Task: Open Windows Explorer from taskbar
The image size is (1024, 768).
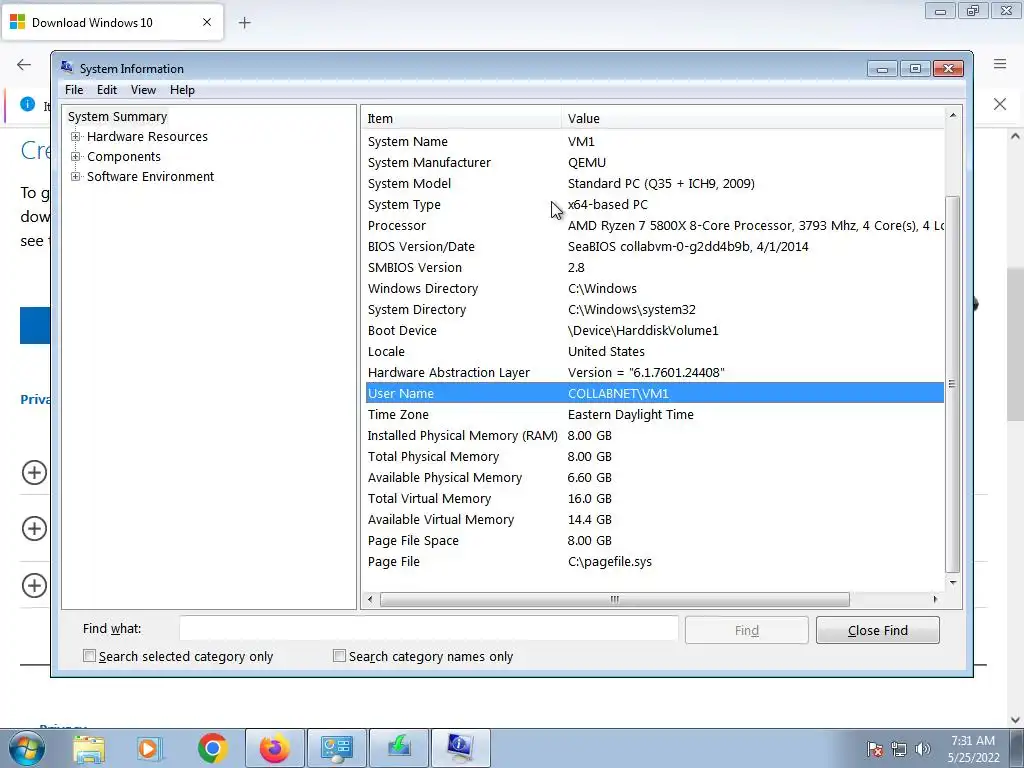Action: (89, 748)
